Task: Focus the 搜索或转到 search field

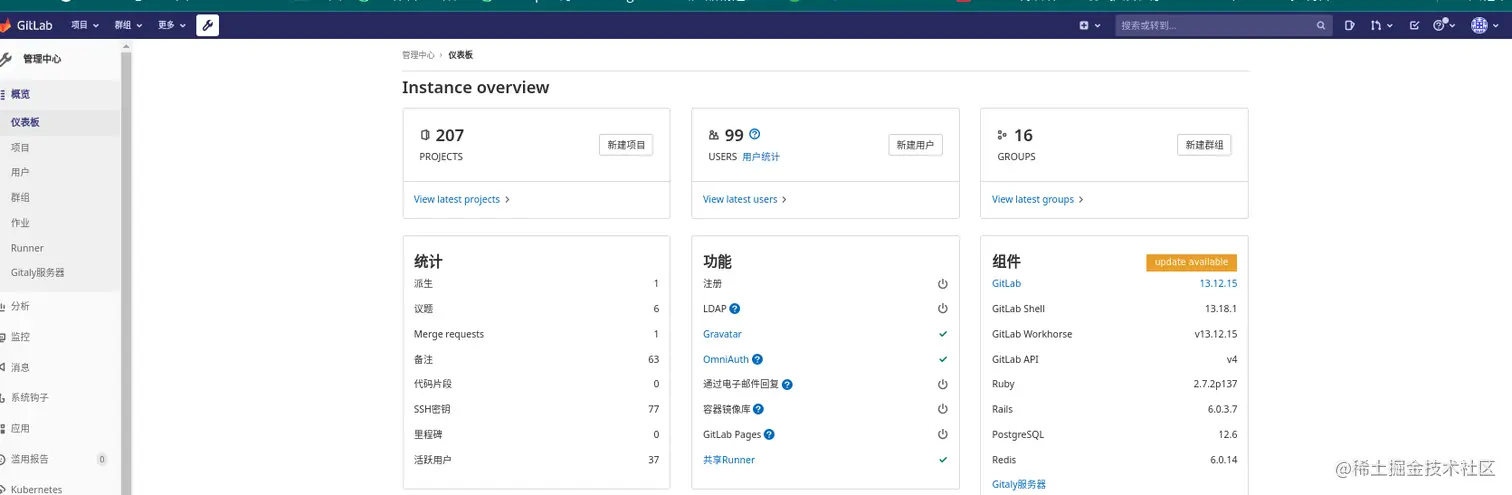Action: 1224,25
